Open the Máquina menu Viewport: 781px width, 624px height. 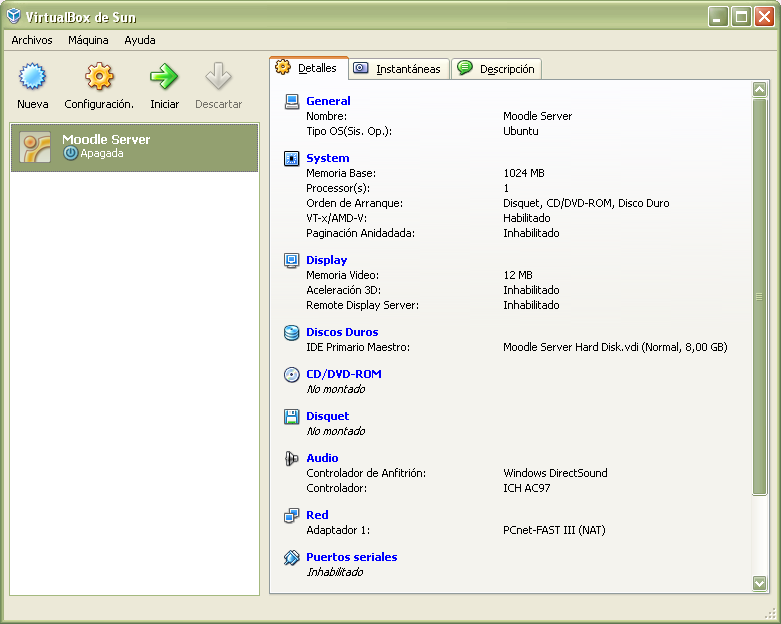88,40
